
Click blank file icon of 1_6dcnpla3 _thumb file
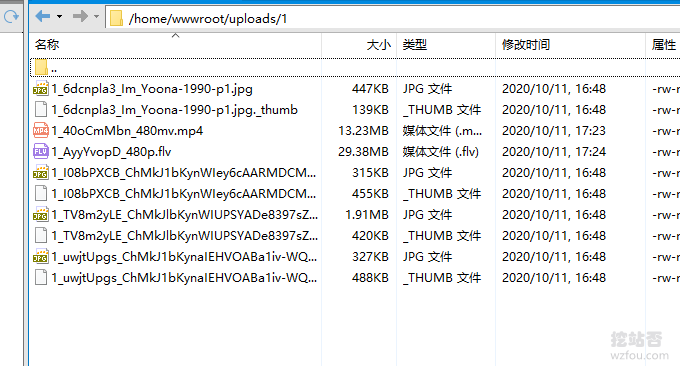[x=41, y=109]
